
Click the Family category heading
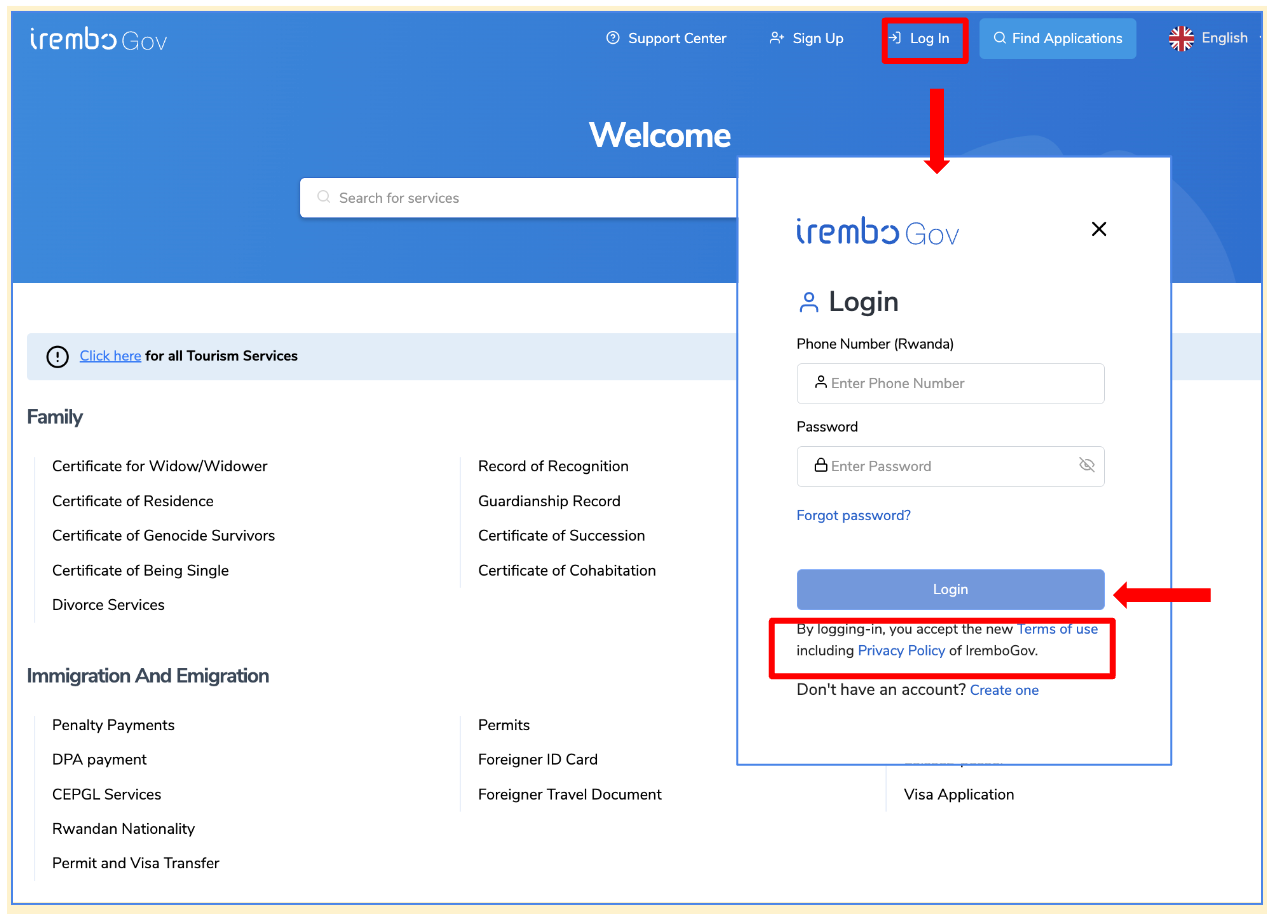click(x=55, y=417)
